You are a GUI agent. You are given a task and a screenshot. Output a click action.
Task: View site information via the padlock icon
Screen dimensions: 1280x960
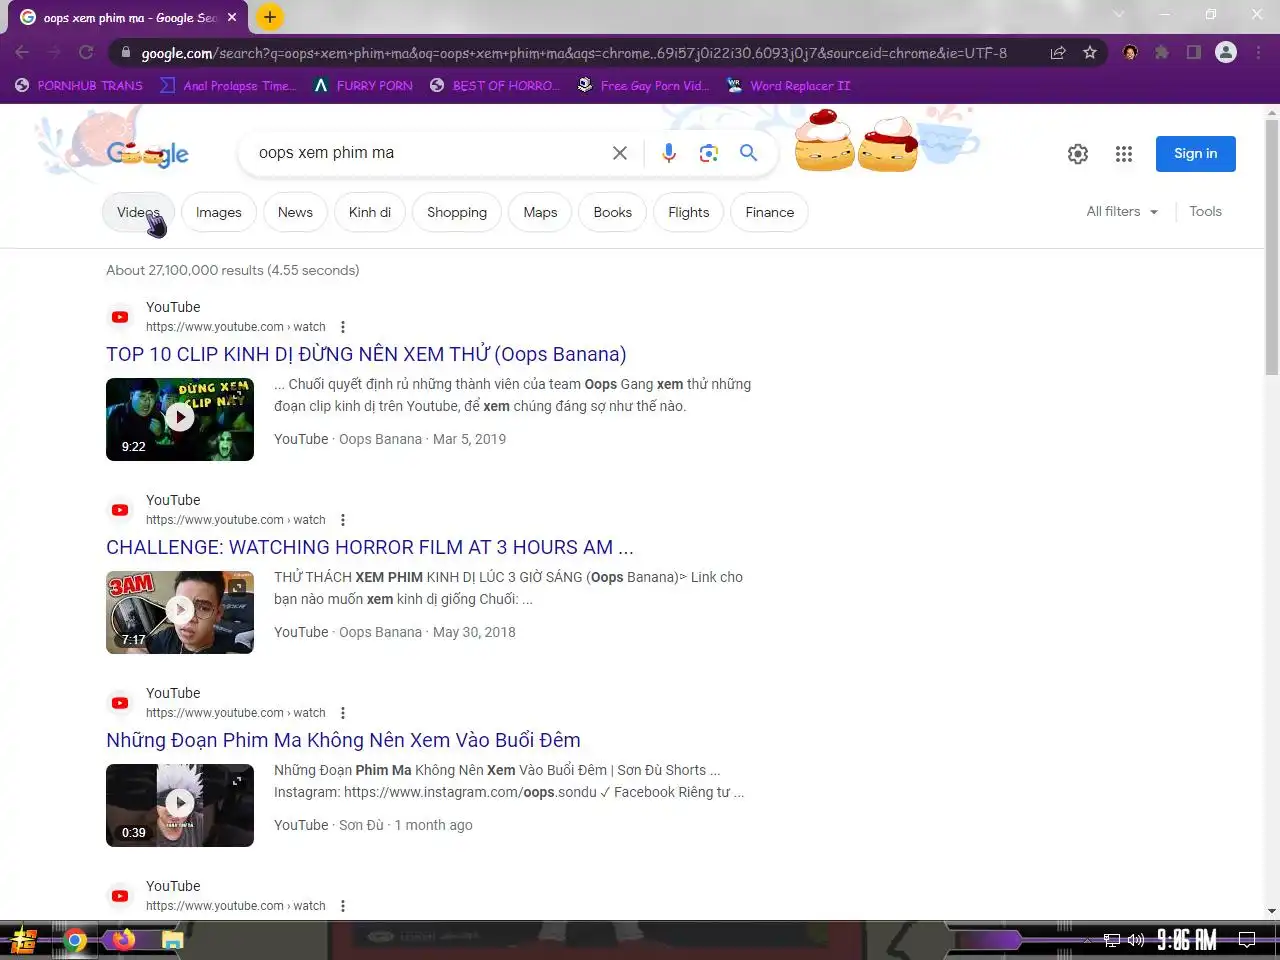tap(125, 53)
